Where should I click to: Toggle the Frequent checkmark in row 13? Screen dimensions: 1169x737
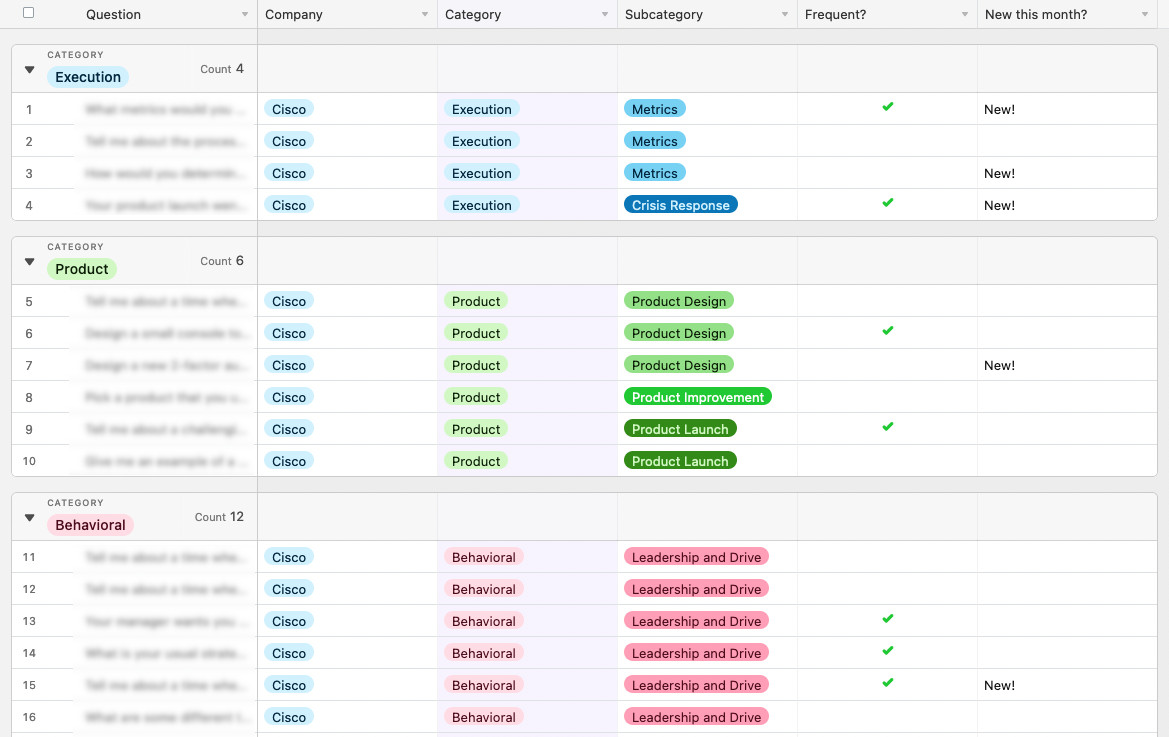pyautogui.click(x=887, y=619)
